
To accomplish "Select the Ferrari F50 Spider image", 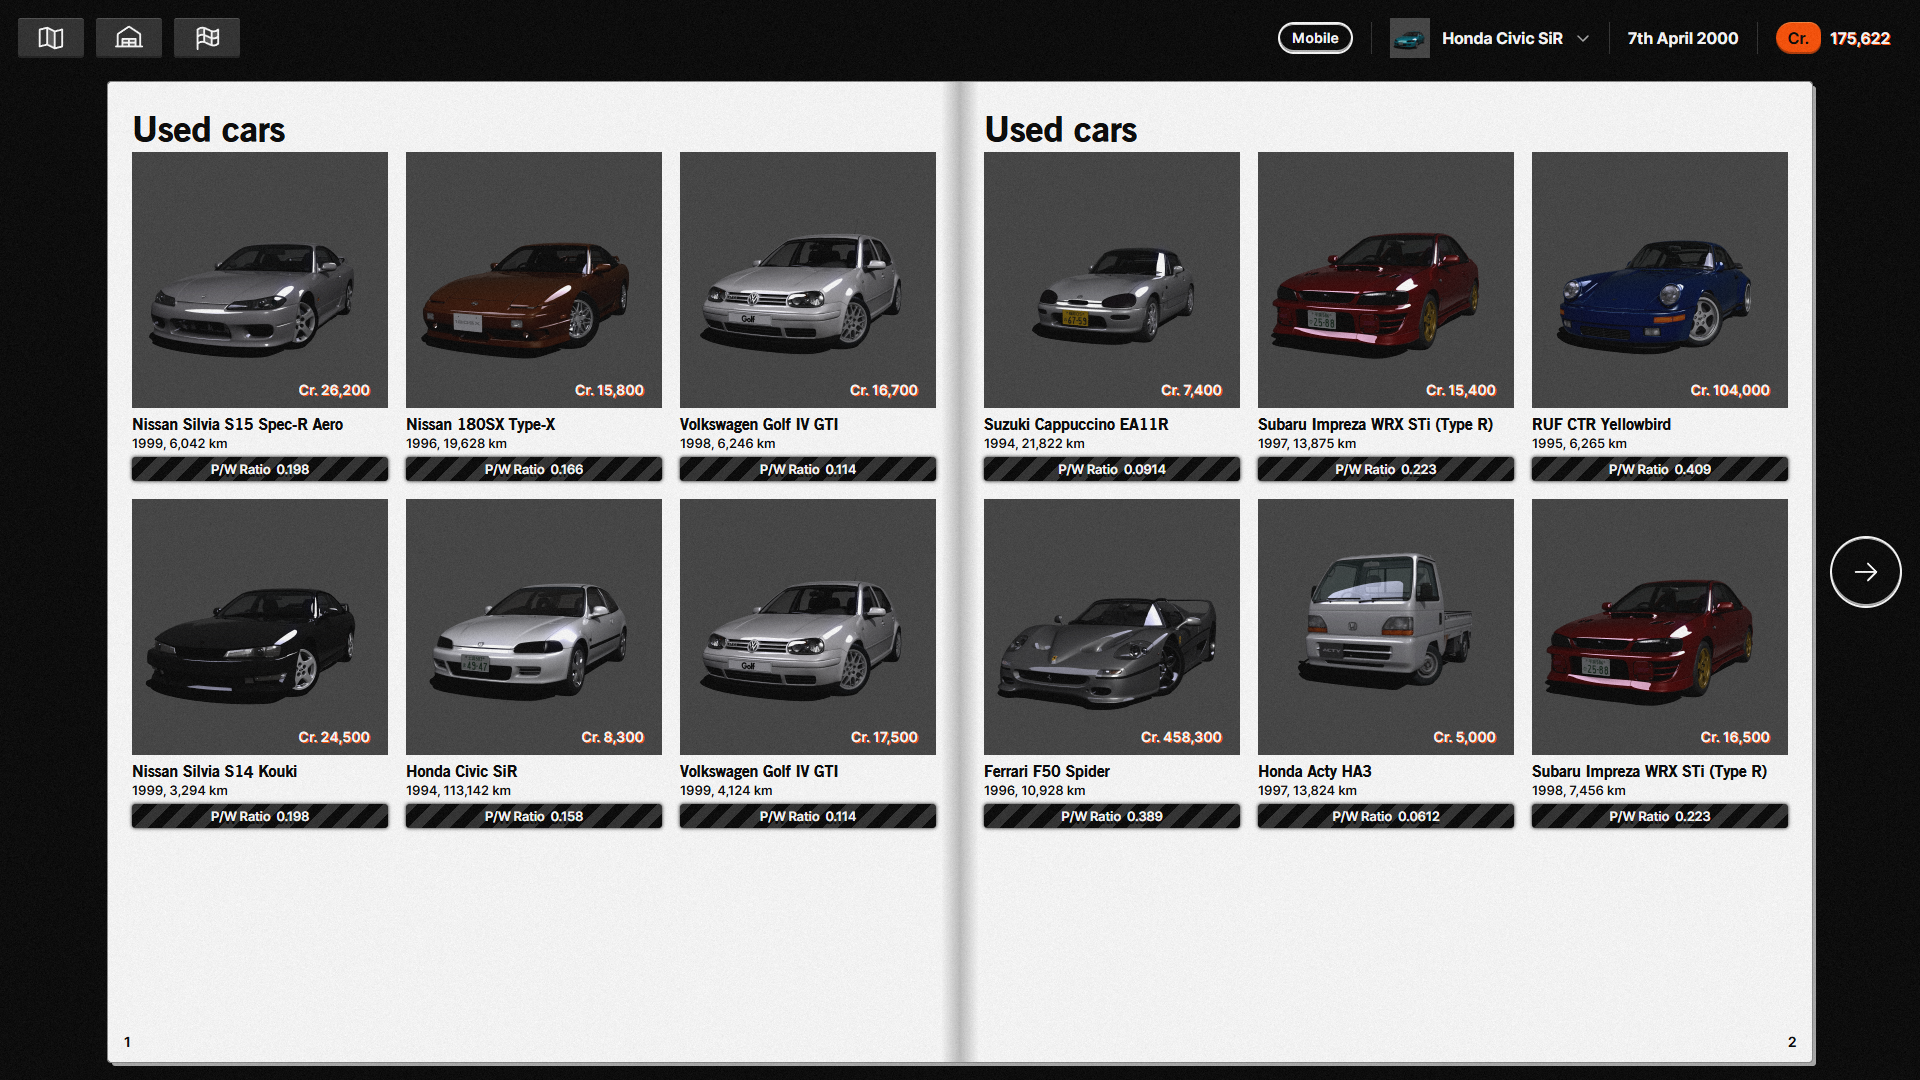I will pos(1111,627).
